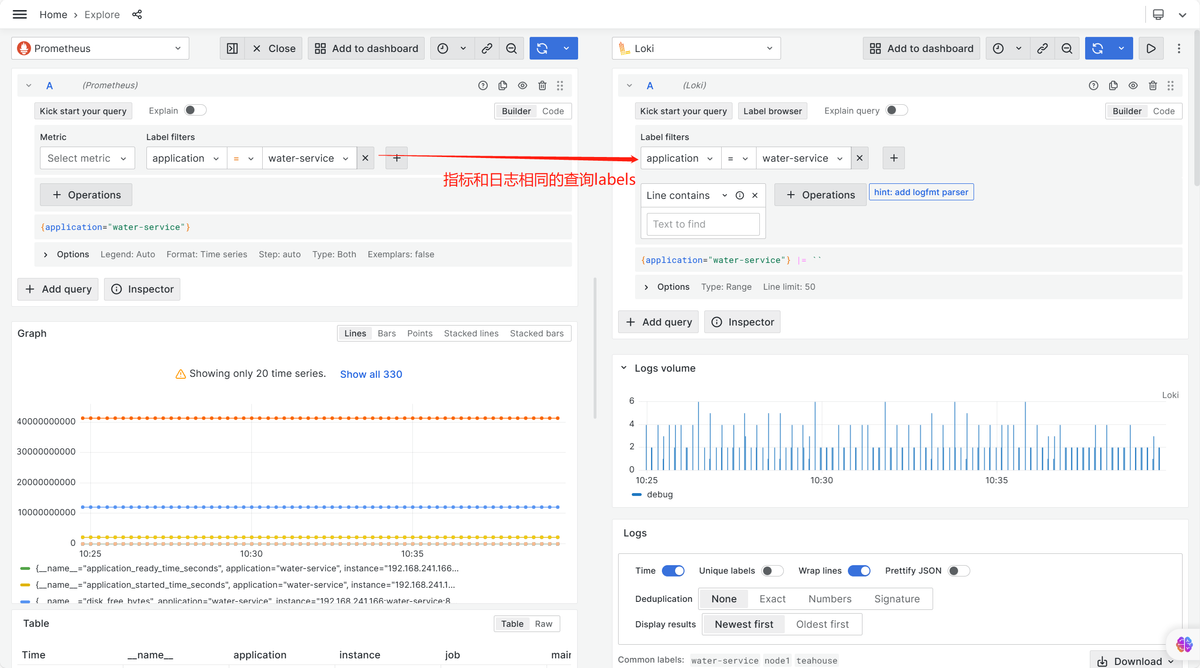Select Oldest first display order
1200x668 pixels.
coord(822,624)
